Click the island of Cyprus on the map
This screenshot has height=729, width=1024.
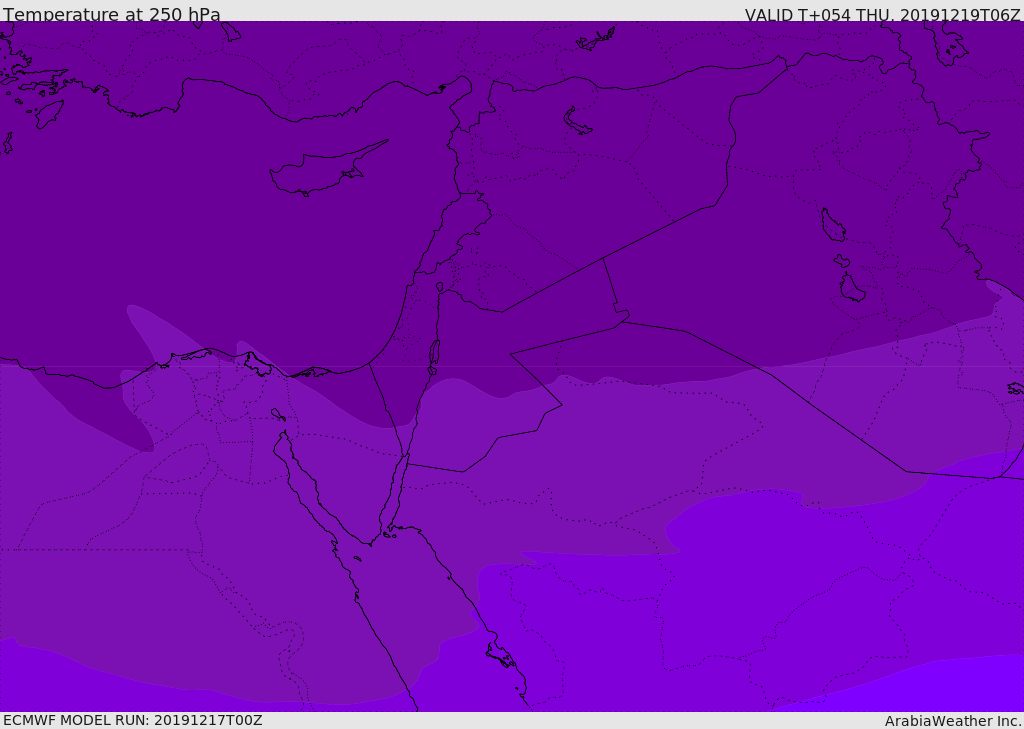tap(321, 171)
